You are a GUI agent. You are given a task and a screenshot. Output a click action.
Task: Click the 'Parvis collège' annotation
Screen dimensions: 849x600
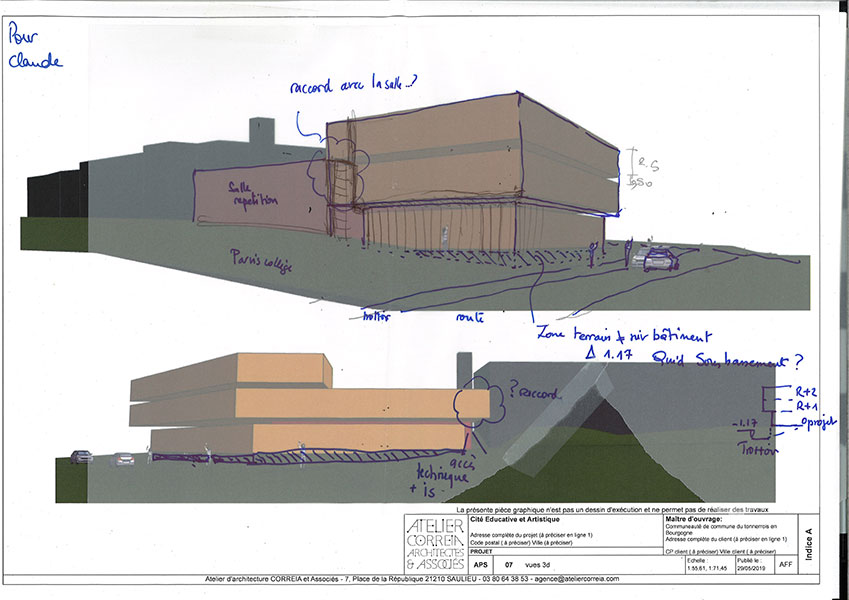tap(260, 260)
